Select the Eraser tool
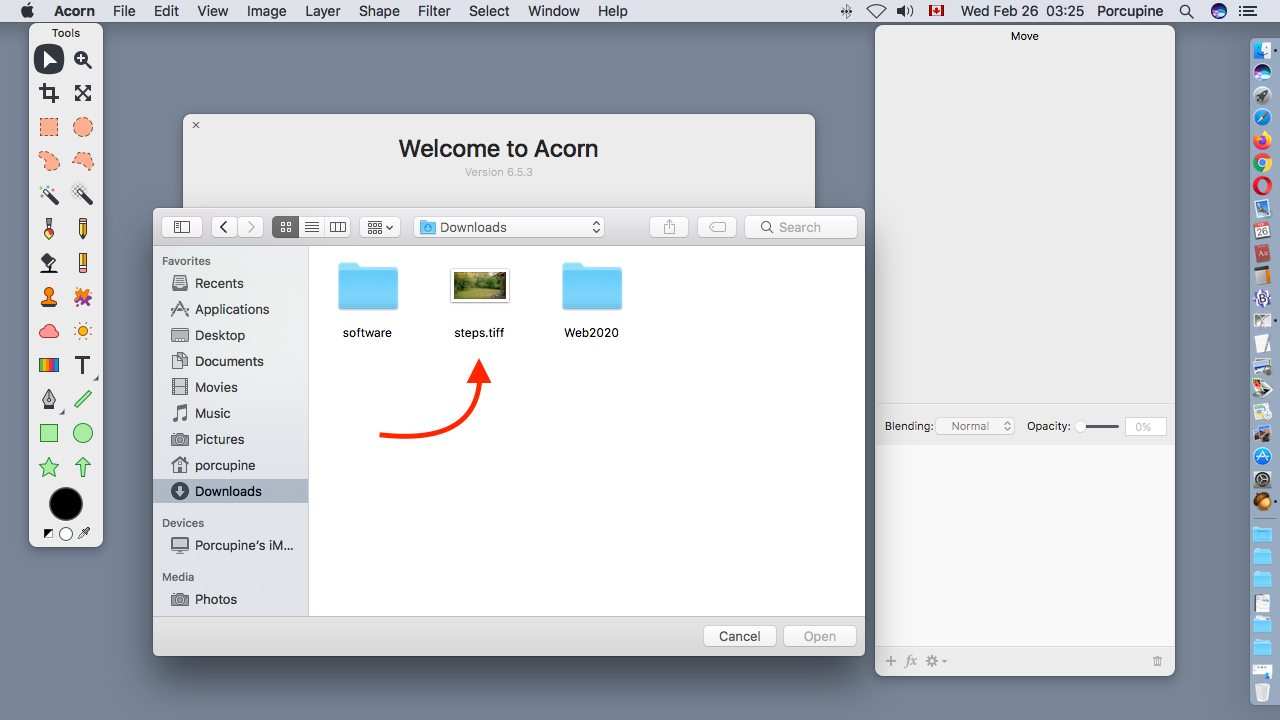This screenshot has width=1280, height=720. (83, 263)
